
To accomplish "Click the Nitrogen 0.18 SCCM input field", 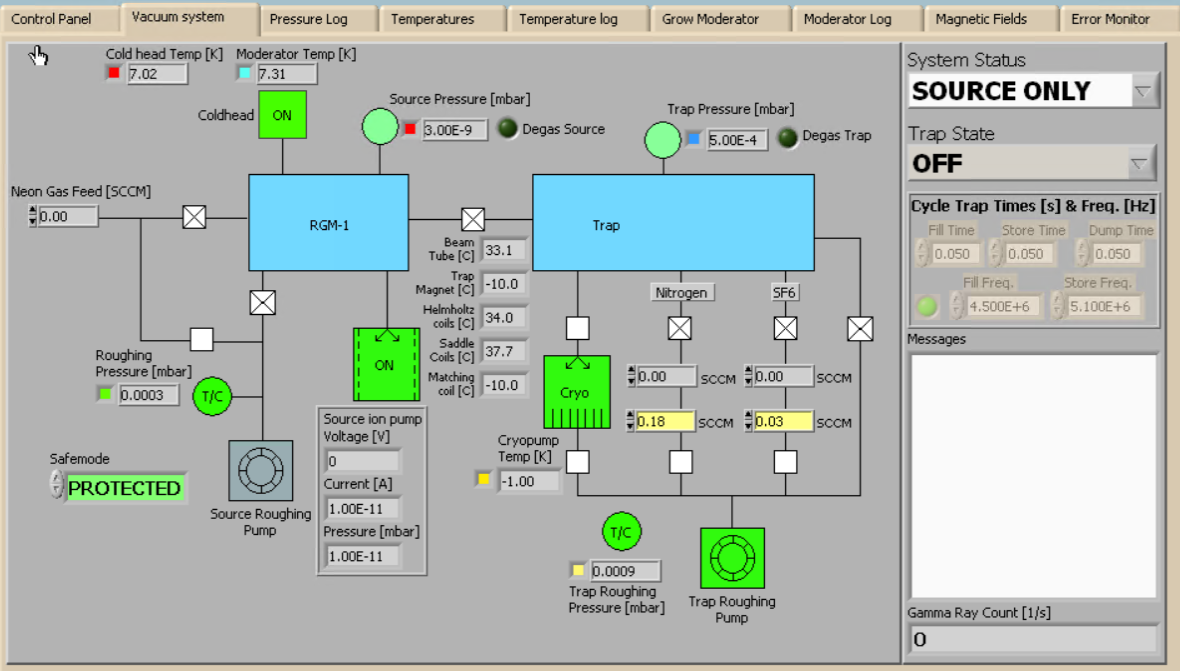I will 666,422.
